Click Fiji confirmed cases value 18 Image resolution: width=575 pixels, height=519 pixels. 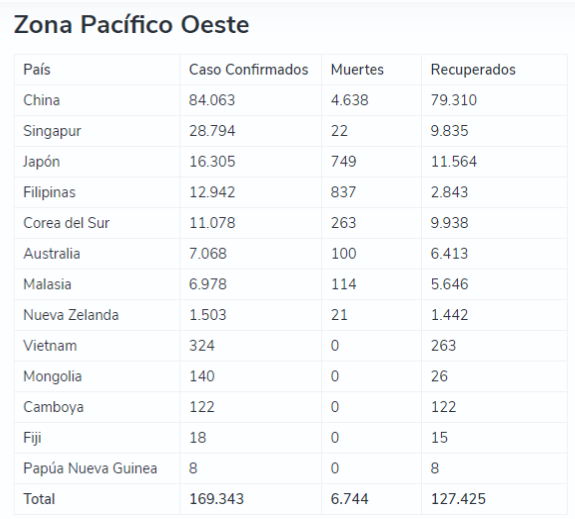point(198,438)
